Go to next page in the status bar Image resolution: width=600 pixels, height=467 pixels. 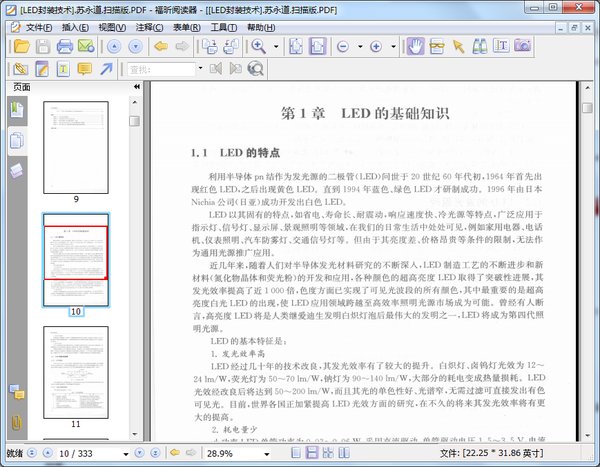[139, 453]
